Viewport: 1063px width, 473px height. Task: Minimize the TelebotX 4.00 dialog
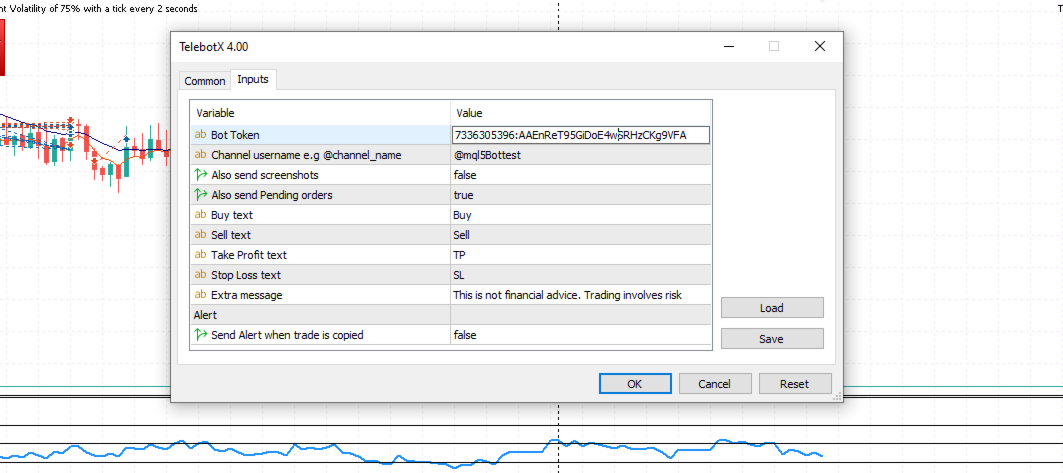(x=729, y=46)
